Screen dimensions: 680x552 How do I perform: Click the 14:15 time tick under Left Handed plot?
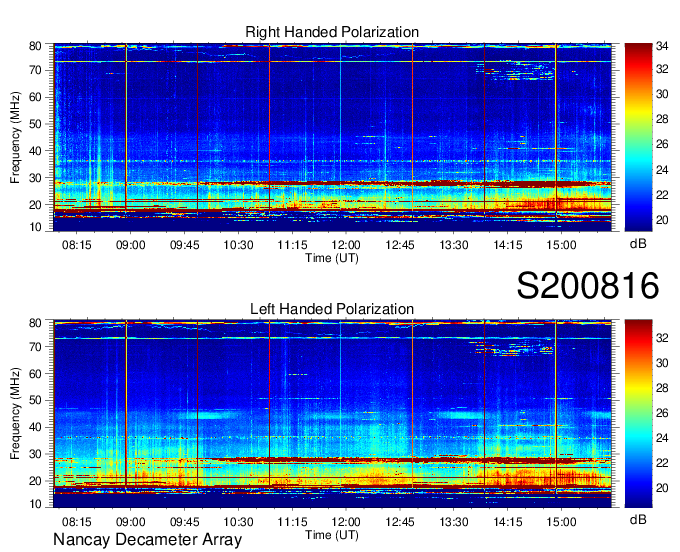[507, 522]
